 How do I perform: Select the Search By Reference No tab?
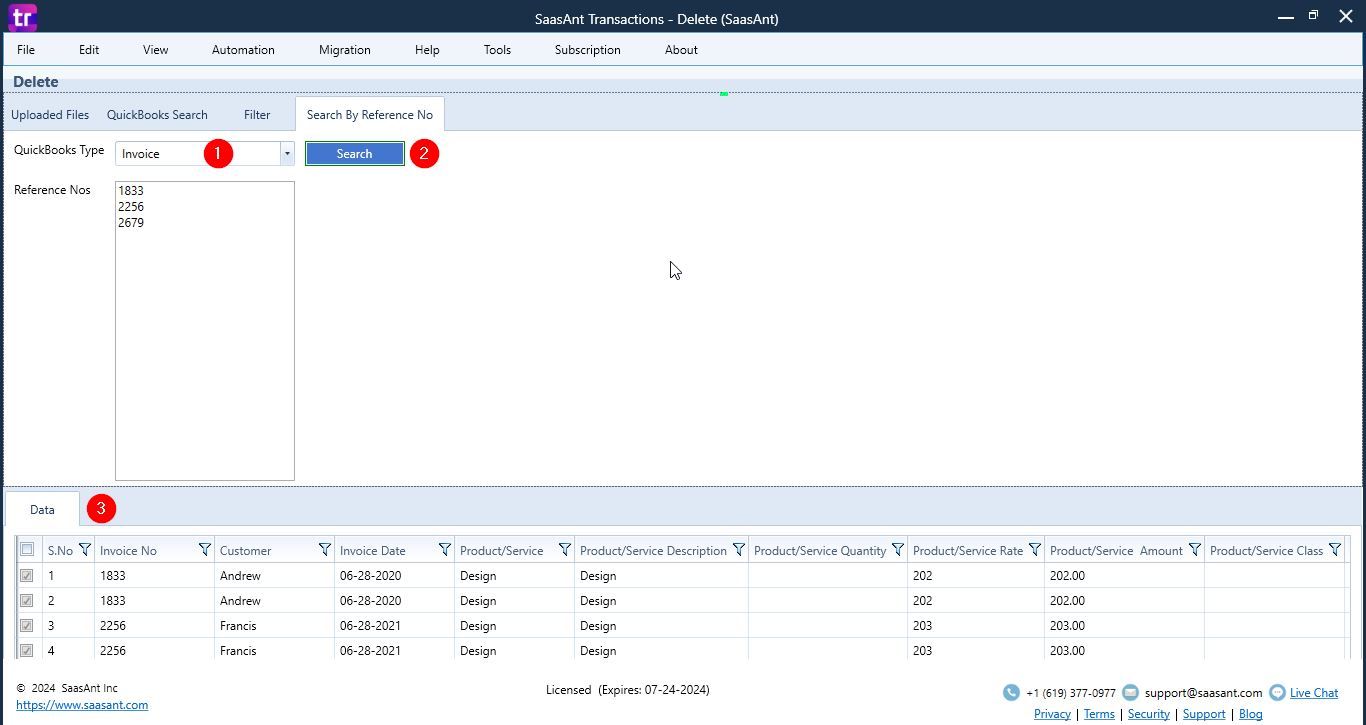[x=370, y=115]
